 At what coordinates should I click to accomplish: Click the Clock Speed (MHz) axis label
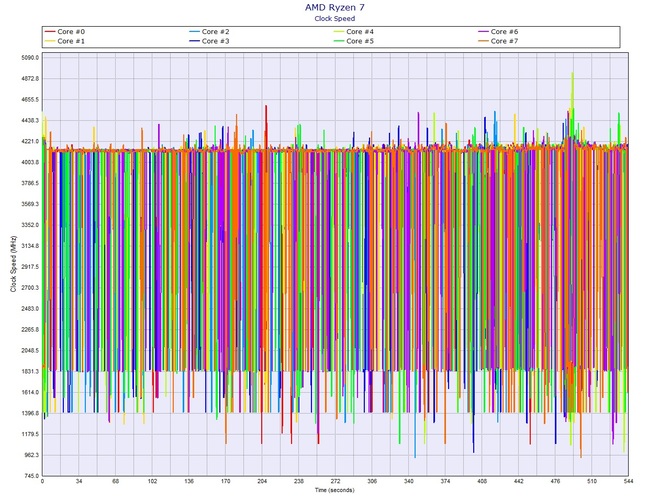pyautogui.click(x=13, y=264)
